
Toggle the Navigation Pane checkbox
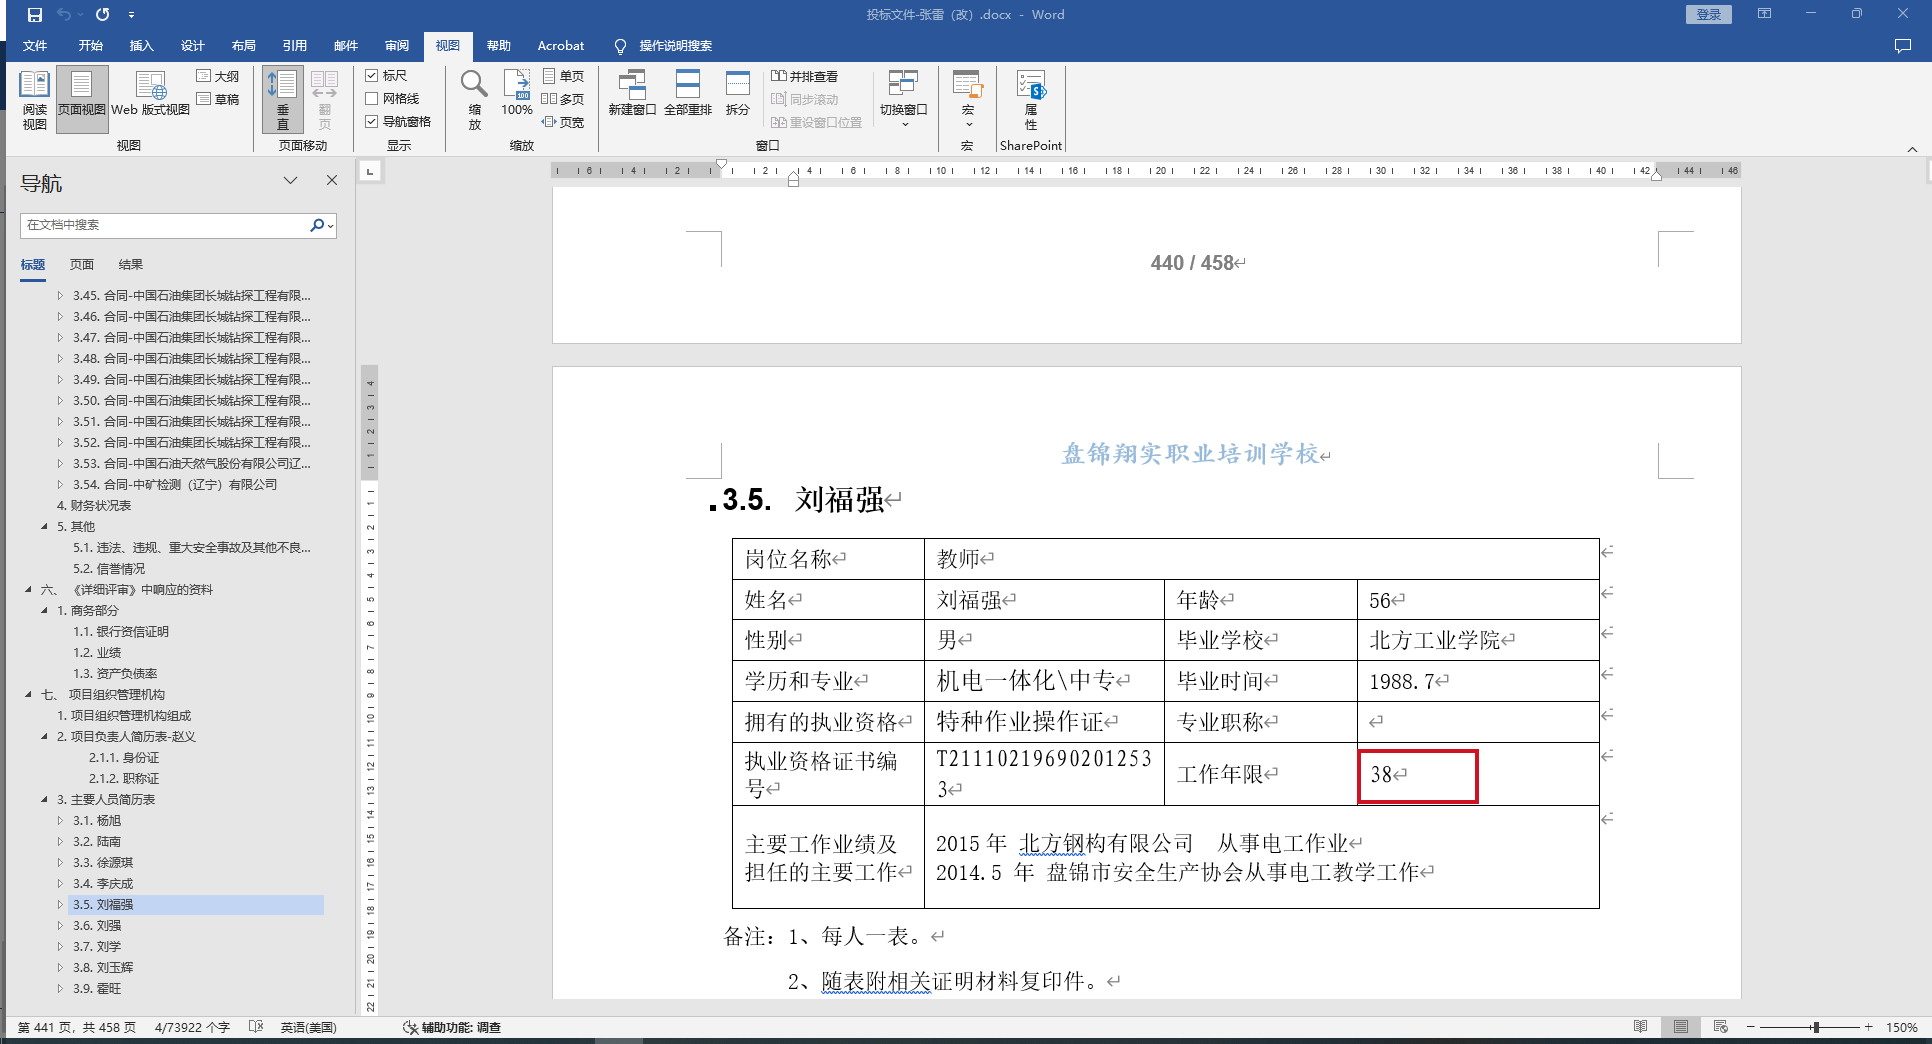point(372,122)
